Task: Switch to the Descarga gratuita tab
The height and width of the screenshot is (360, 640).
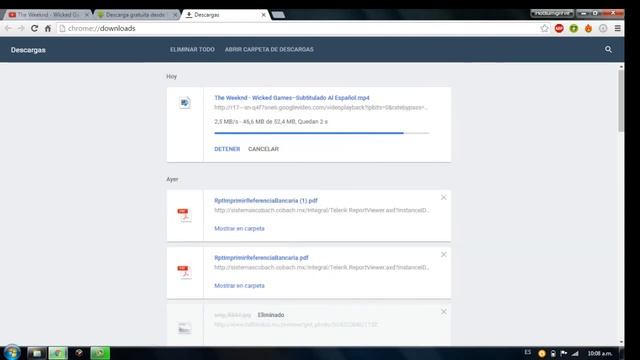Action: click(x=135, y=15)
